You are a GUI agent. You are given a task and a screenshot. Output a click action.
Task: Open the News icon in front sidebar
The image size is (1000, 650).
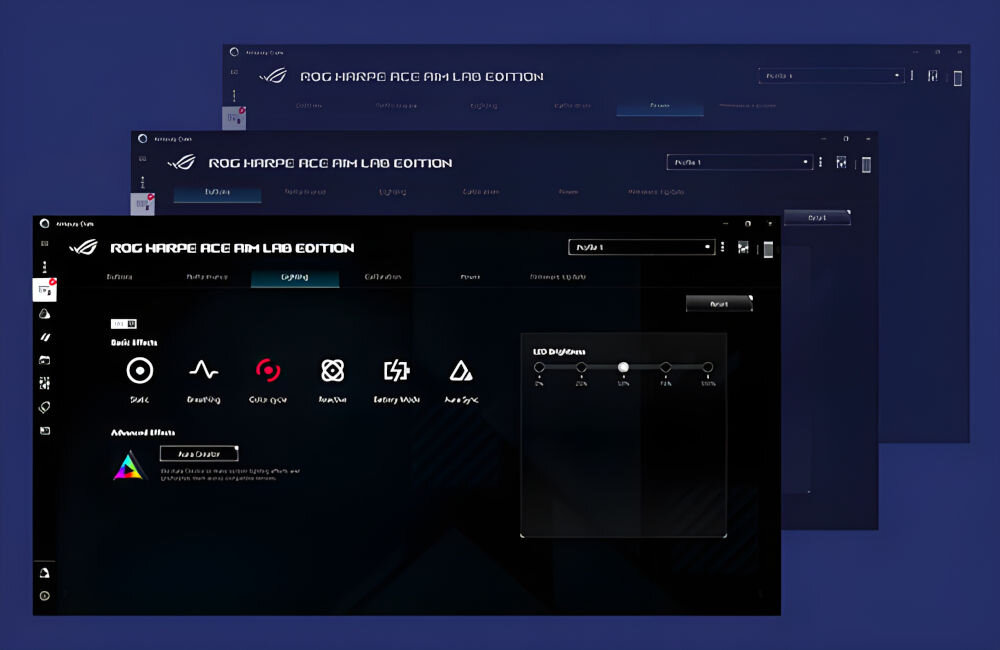coord(45,431)
